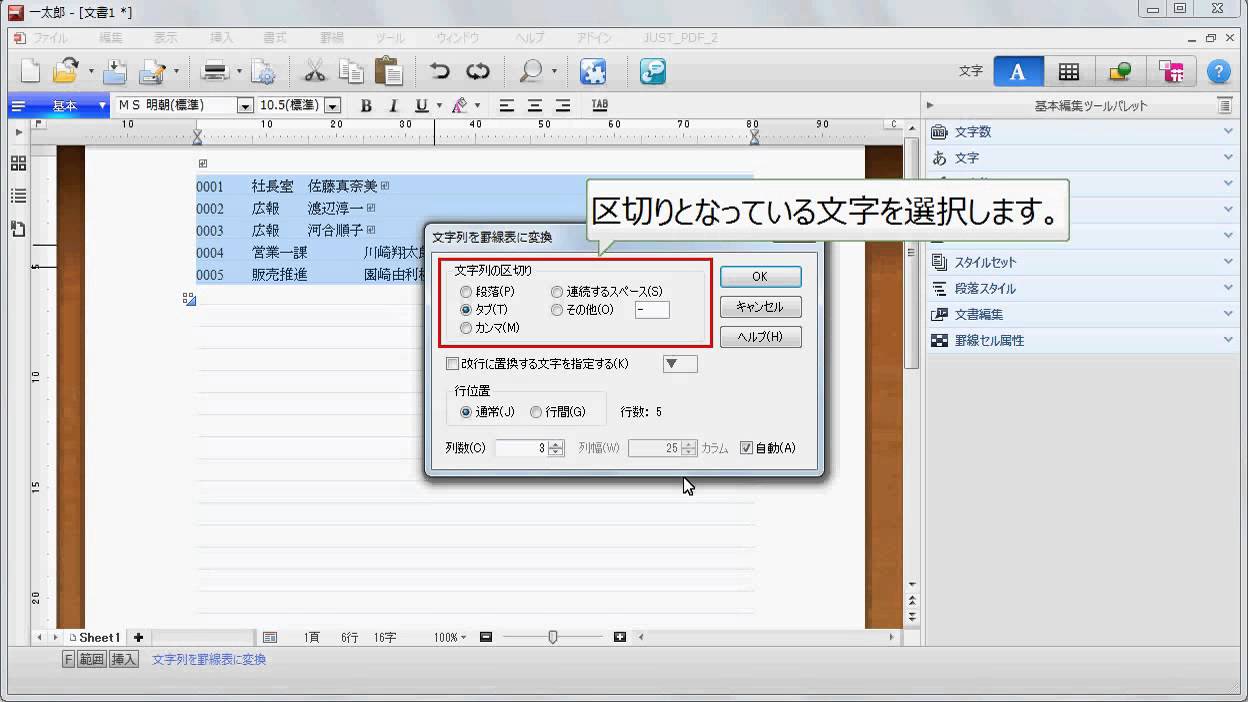Switch to character mode A icon
Image resolution: width=1248 pixels, height=702 pixels.
1018,71
